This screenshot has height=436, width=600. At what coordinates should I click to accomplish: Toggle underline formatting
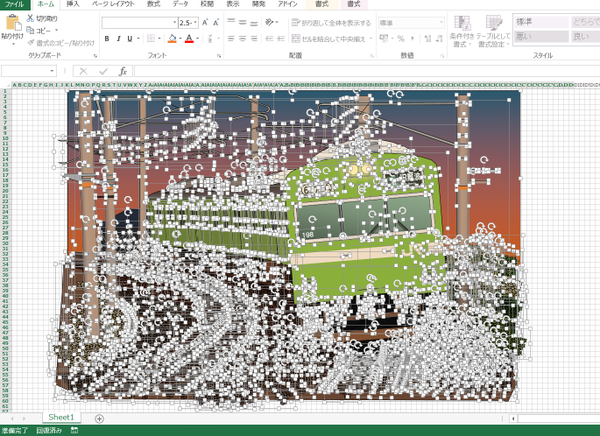[x=130, y=39]
